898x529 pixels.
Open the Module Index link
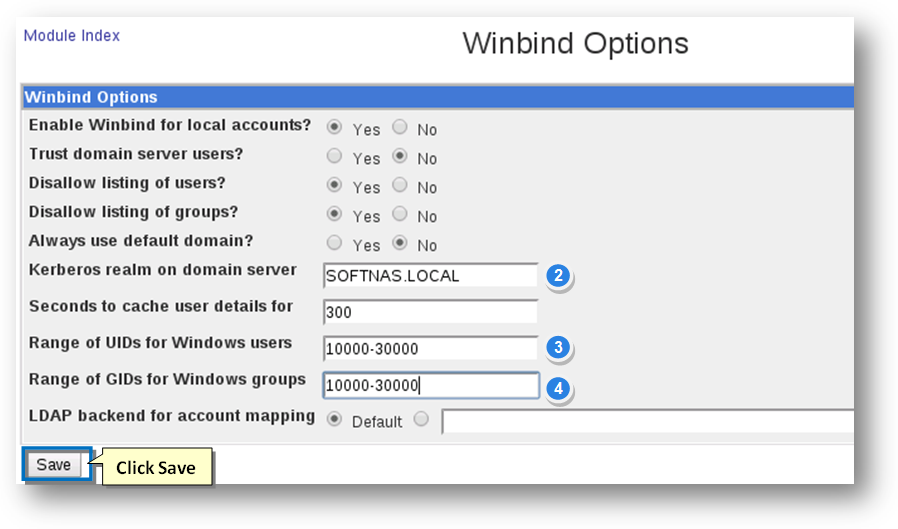point(72,36)
